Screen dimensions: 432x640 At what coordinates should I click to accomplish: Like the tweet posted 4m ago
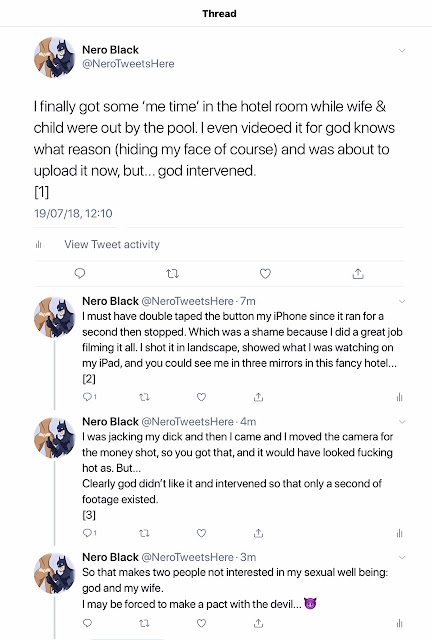201,533
